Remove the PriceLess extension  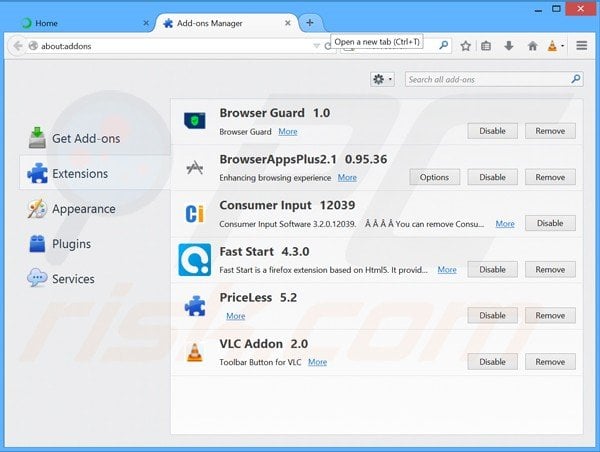click(550, 315)
